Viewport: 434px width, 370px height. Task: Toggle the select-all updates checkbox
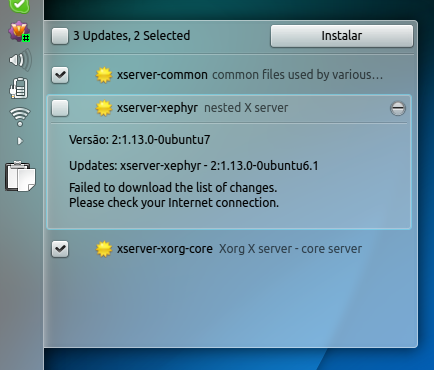point(60,36)
